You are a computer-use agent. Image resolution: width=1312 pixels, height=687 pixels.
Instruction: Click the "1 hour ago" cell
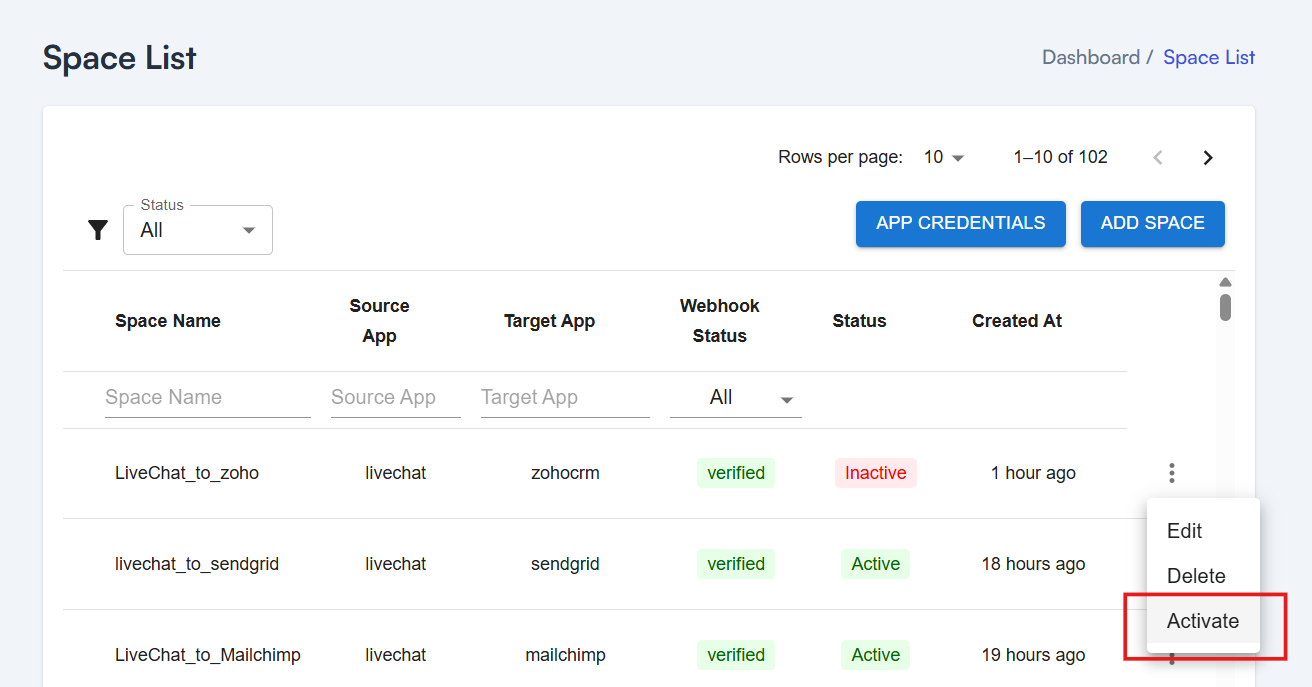pos(1033,473)
